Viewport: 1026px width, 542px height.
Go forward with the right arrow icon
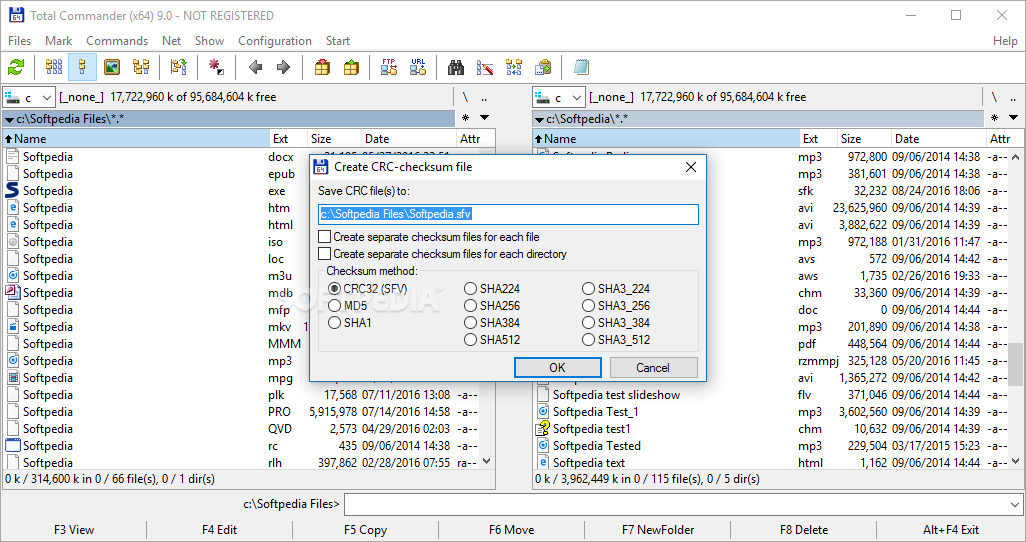283,67
